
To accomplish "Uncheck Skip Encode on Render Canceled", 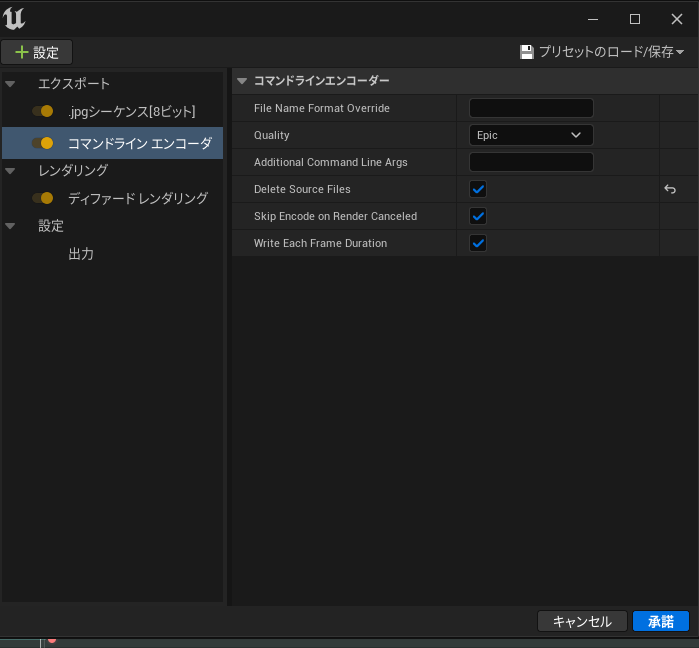I will (x=478, y=216).
